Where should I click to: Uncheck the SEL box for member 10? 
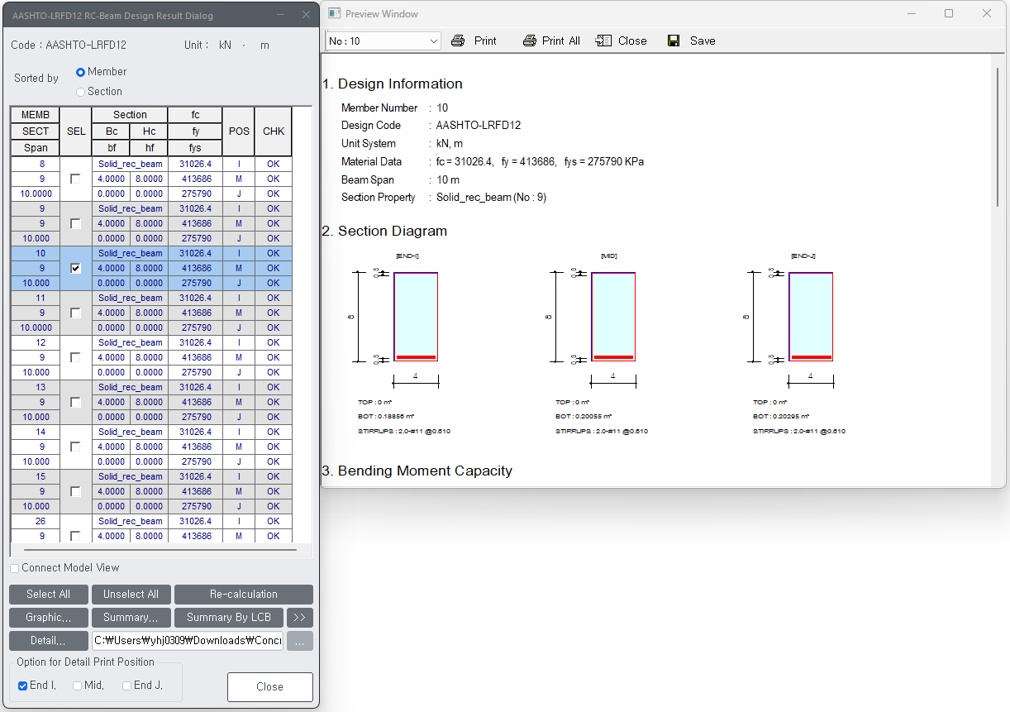pyautogui.click(x=75, y=268)
